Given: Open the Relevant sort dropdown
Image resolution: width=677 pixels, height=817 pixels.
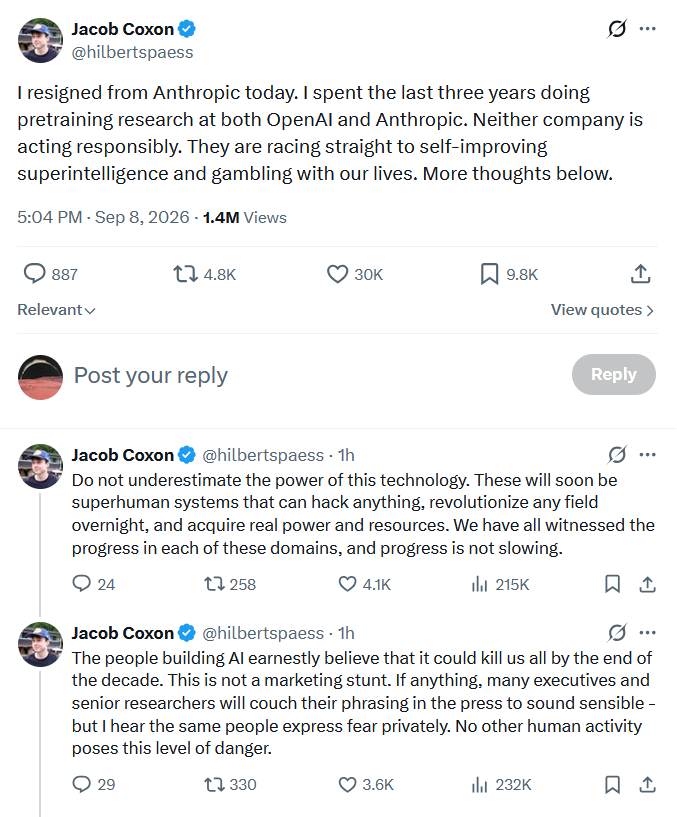Looking at the screenshot, I should coord(56,310).
